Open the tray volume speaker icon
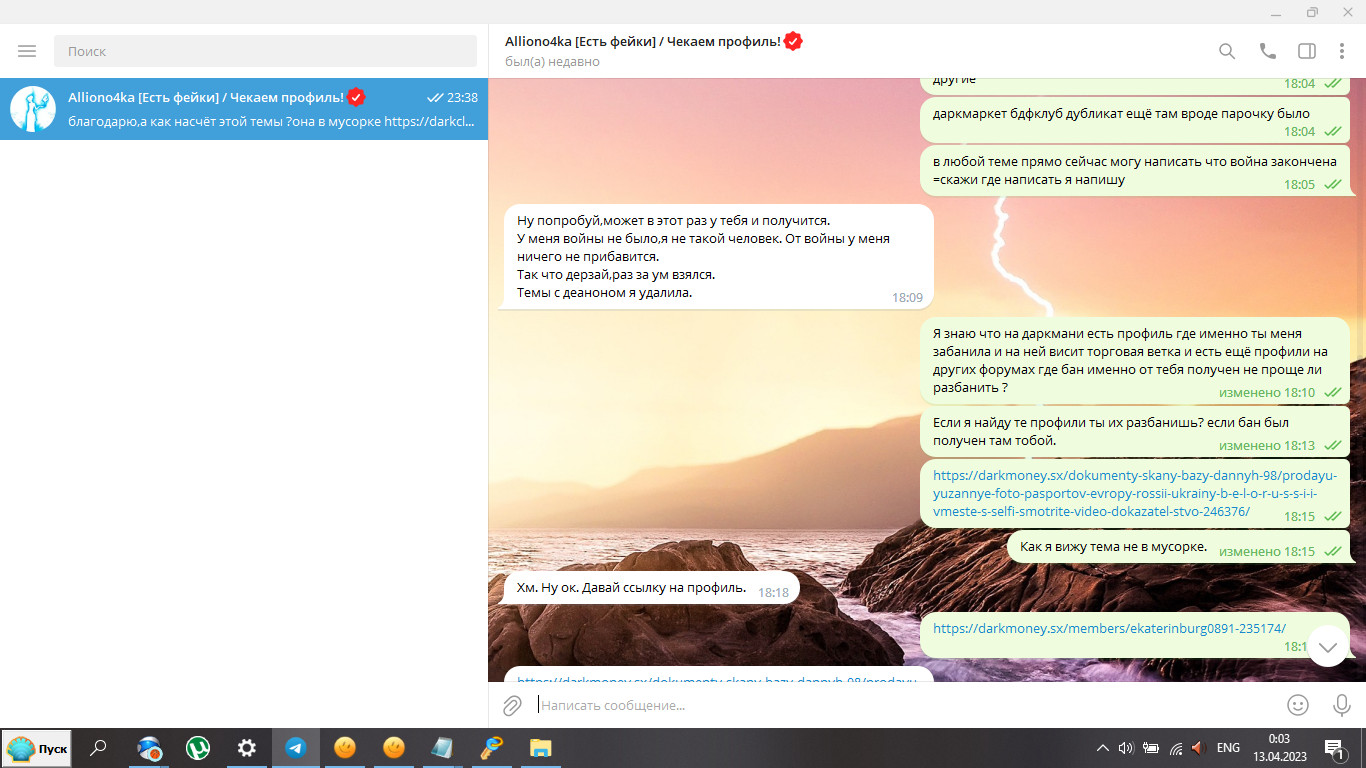 point(1126,748)
